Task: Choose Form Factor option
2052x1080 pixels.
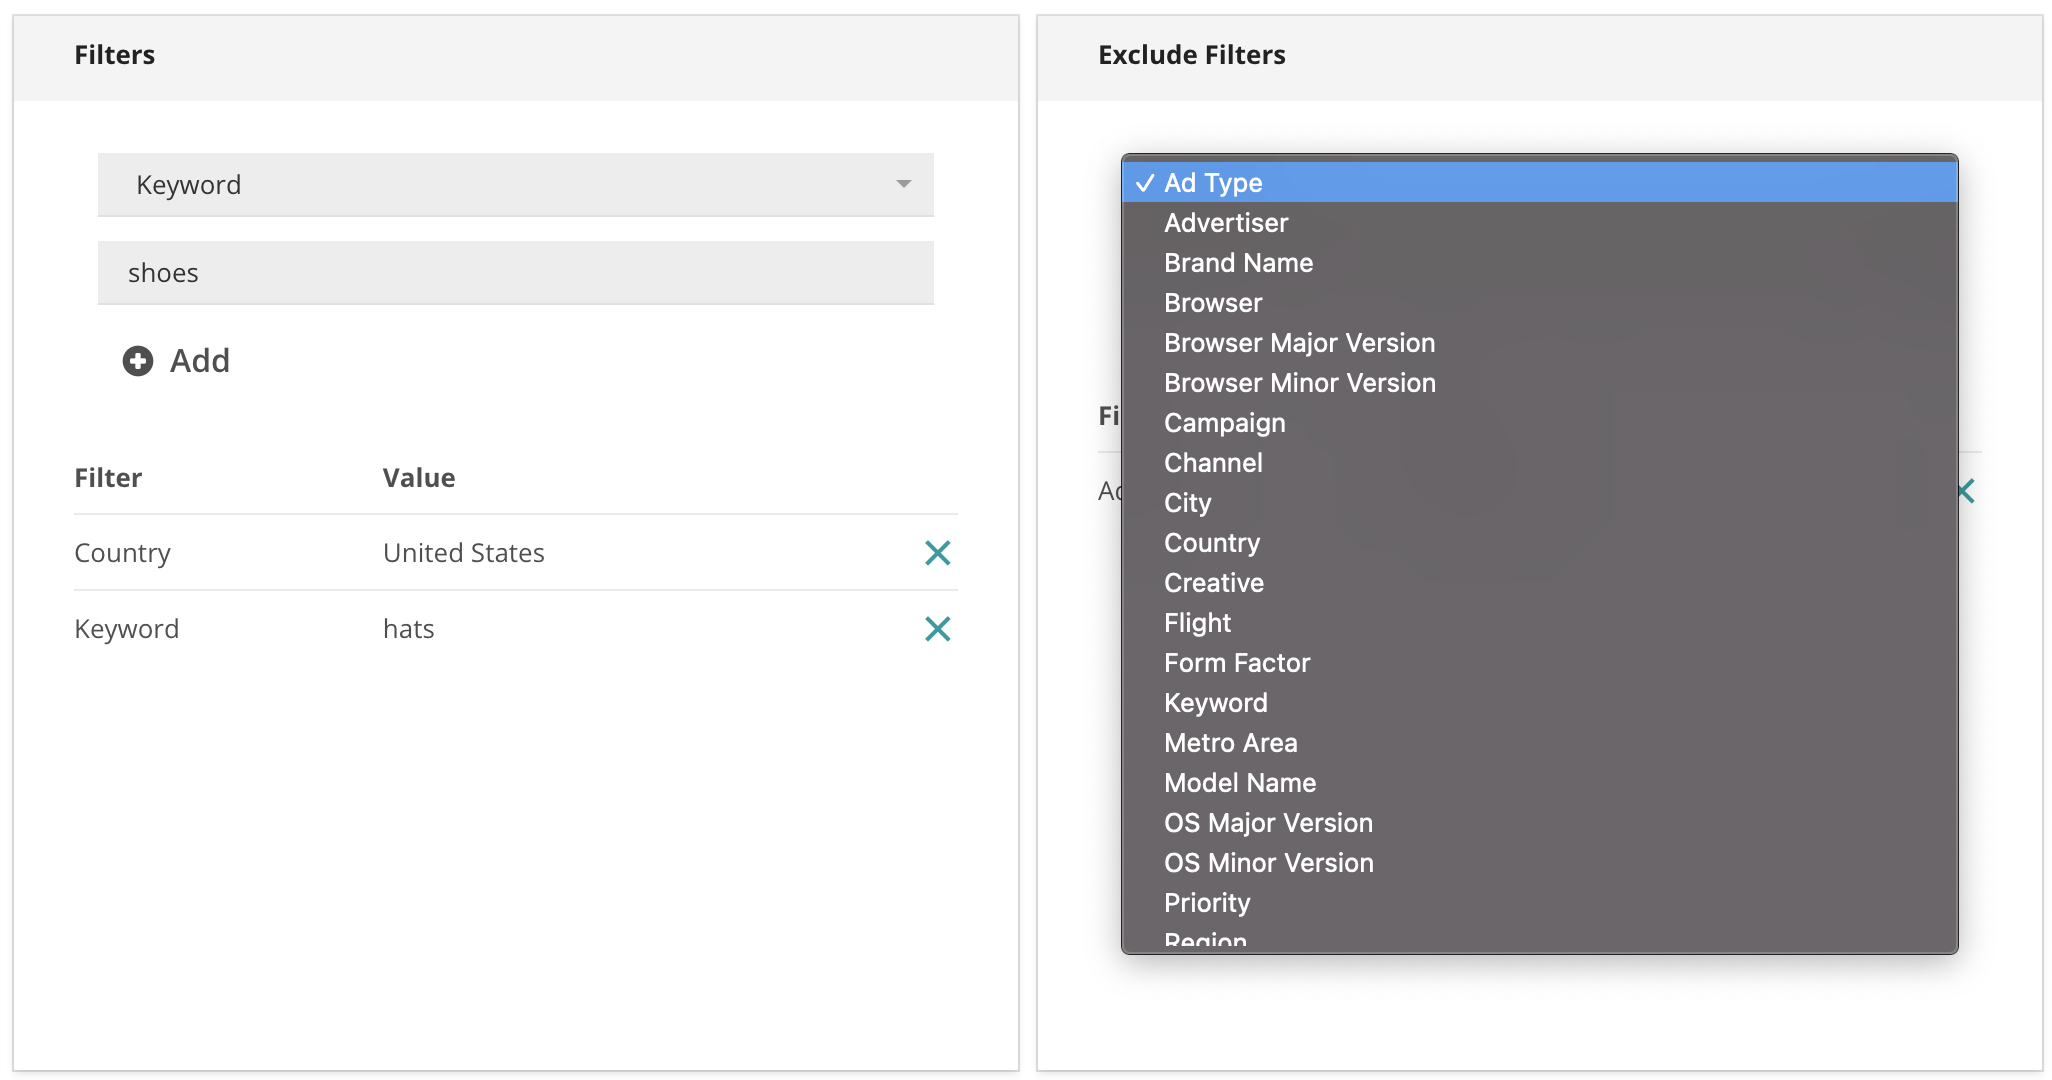Action: [1236, 663]
